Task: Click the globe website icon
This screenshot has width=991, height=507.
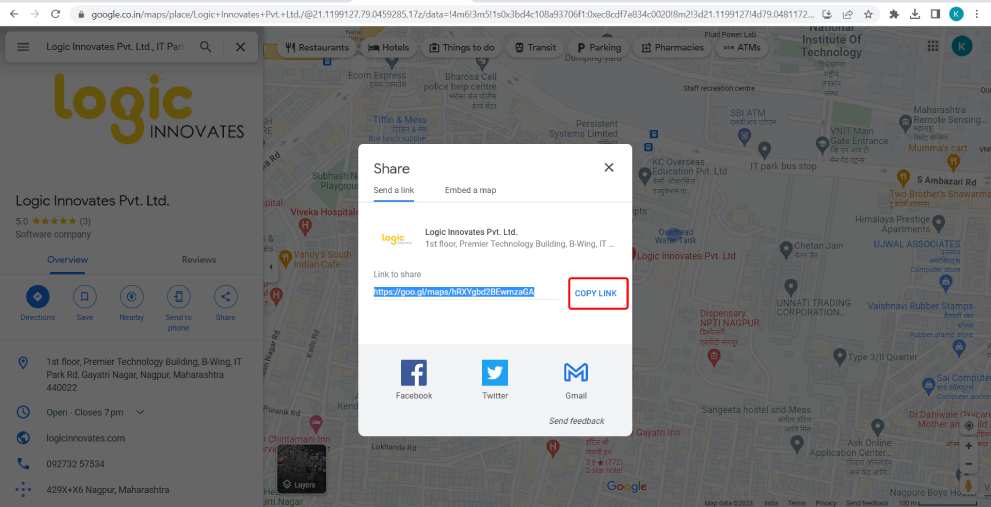Action: (23, 438)
